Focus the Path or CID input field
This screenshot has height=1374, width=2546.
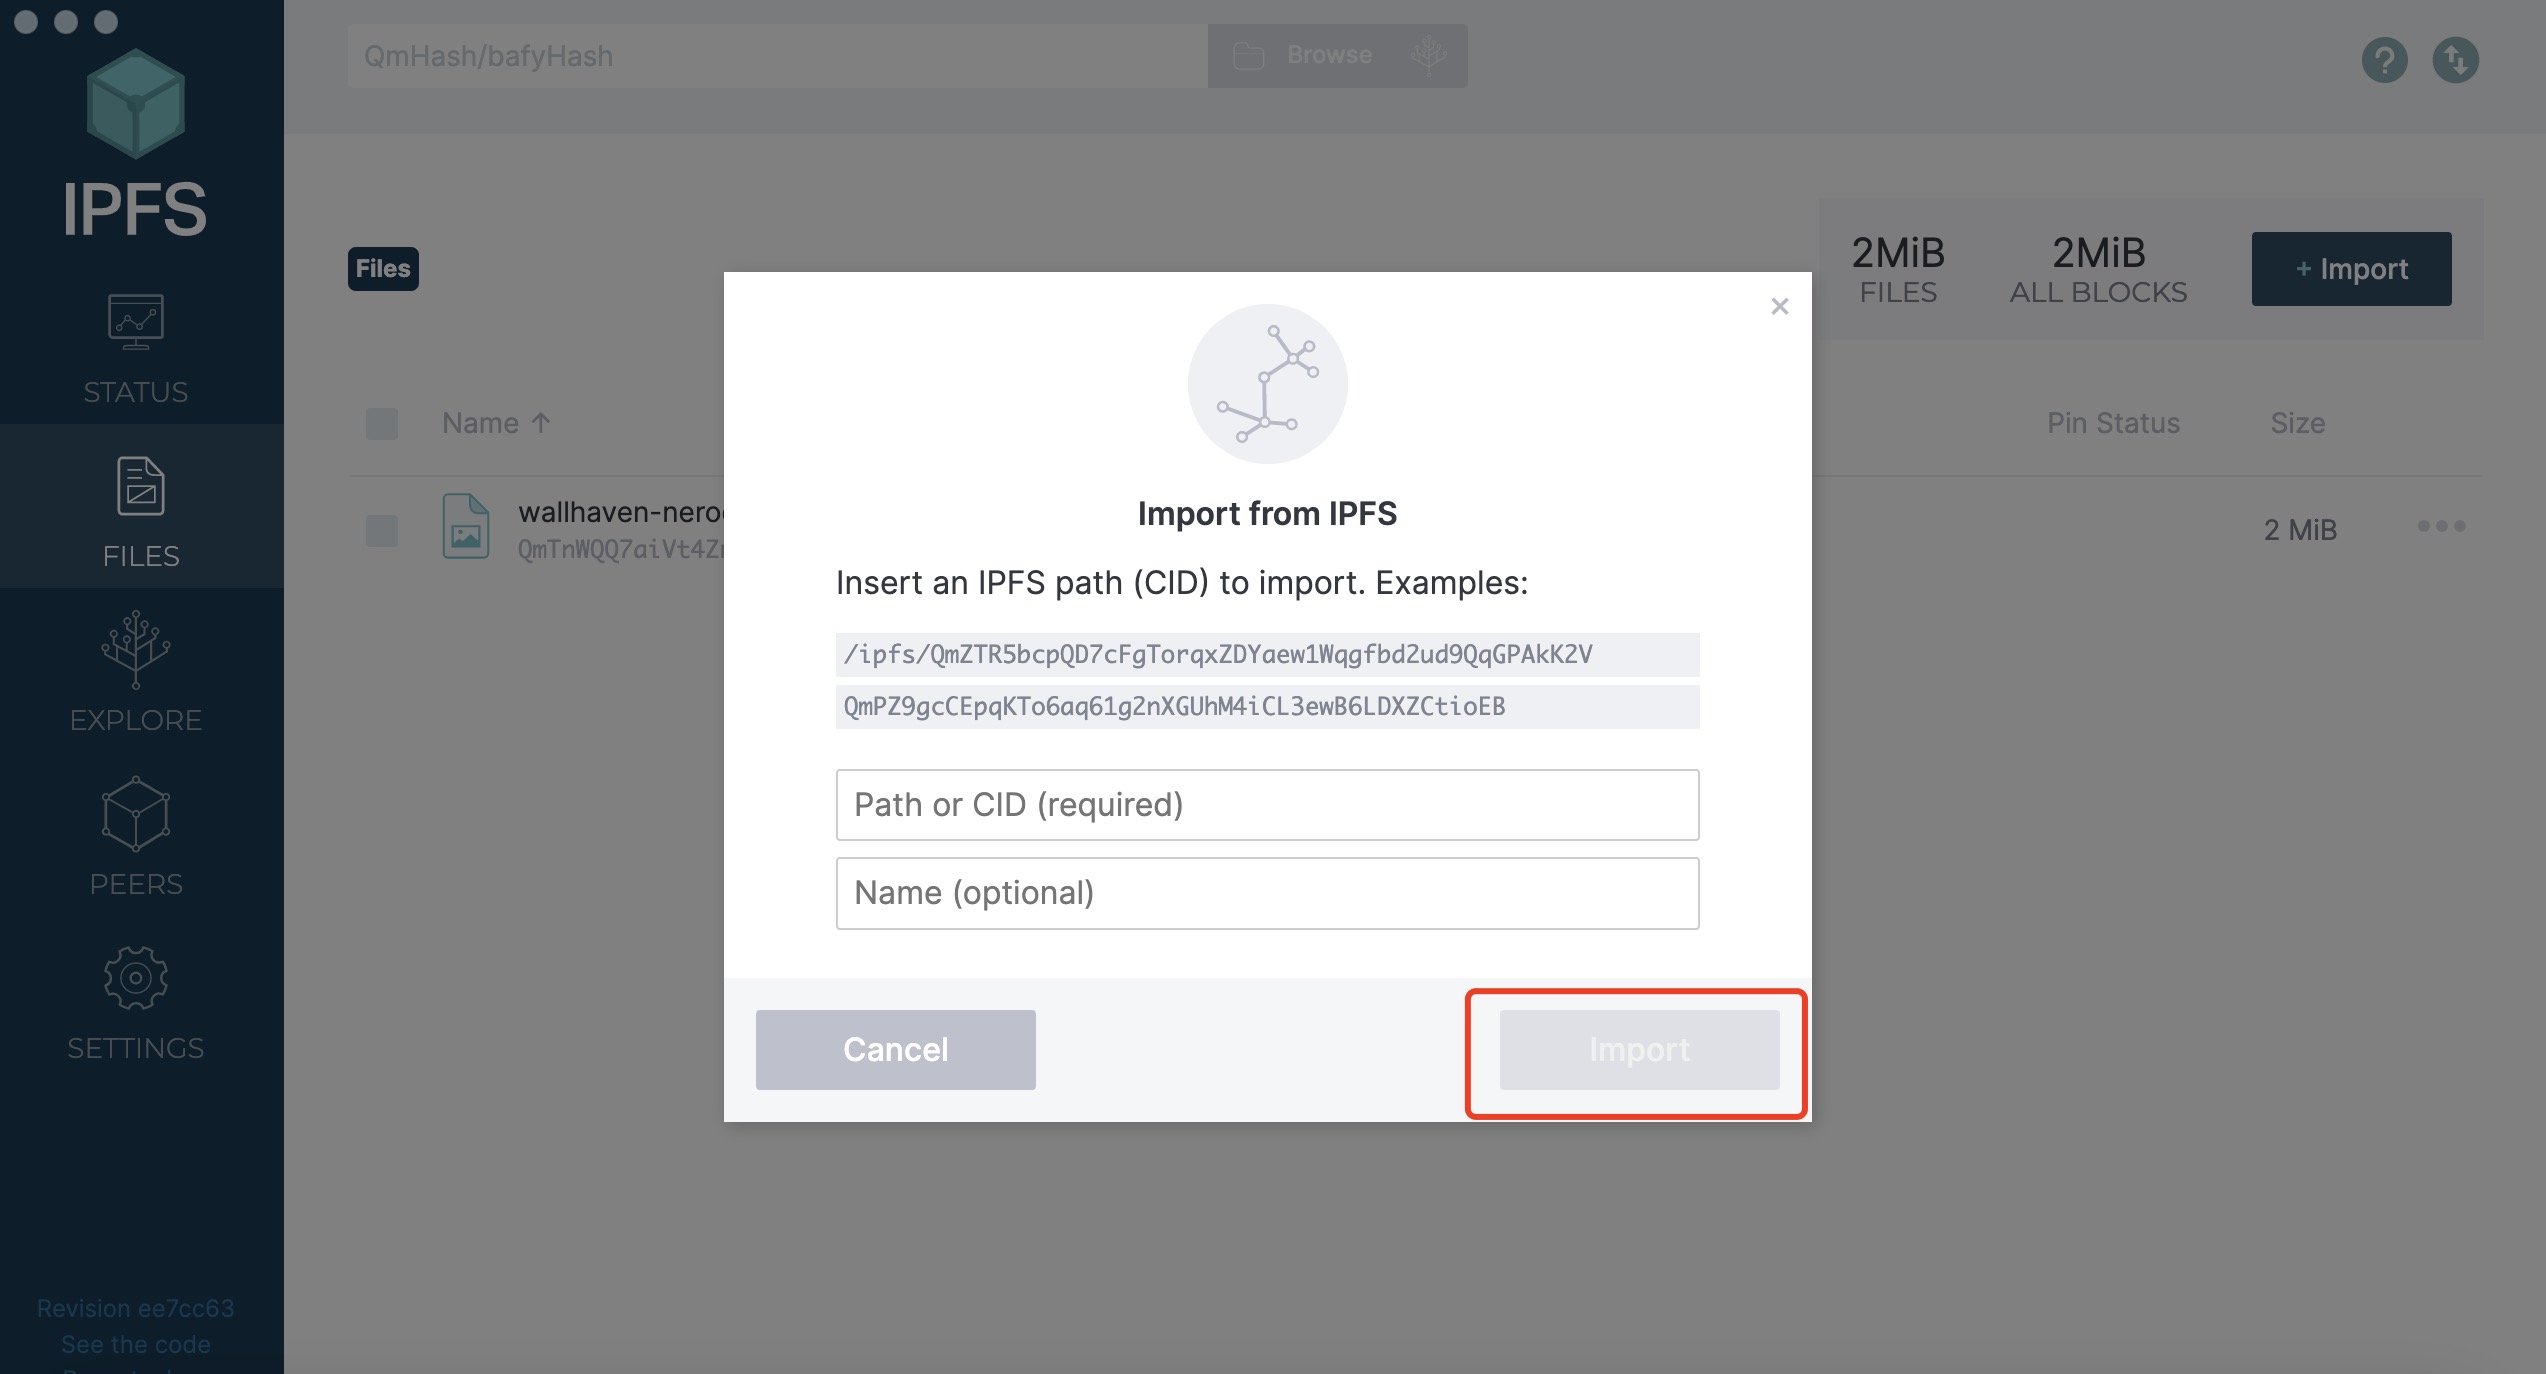click(1268, 805)
